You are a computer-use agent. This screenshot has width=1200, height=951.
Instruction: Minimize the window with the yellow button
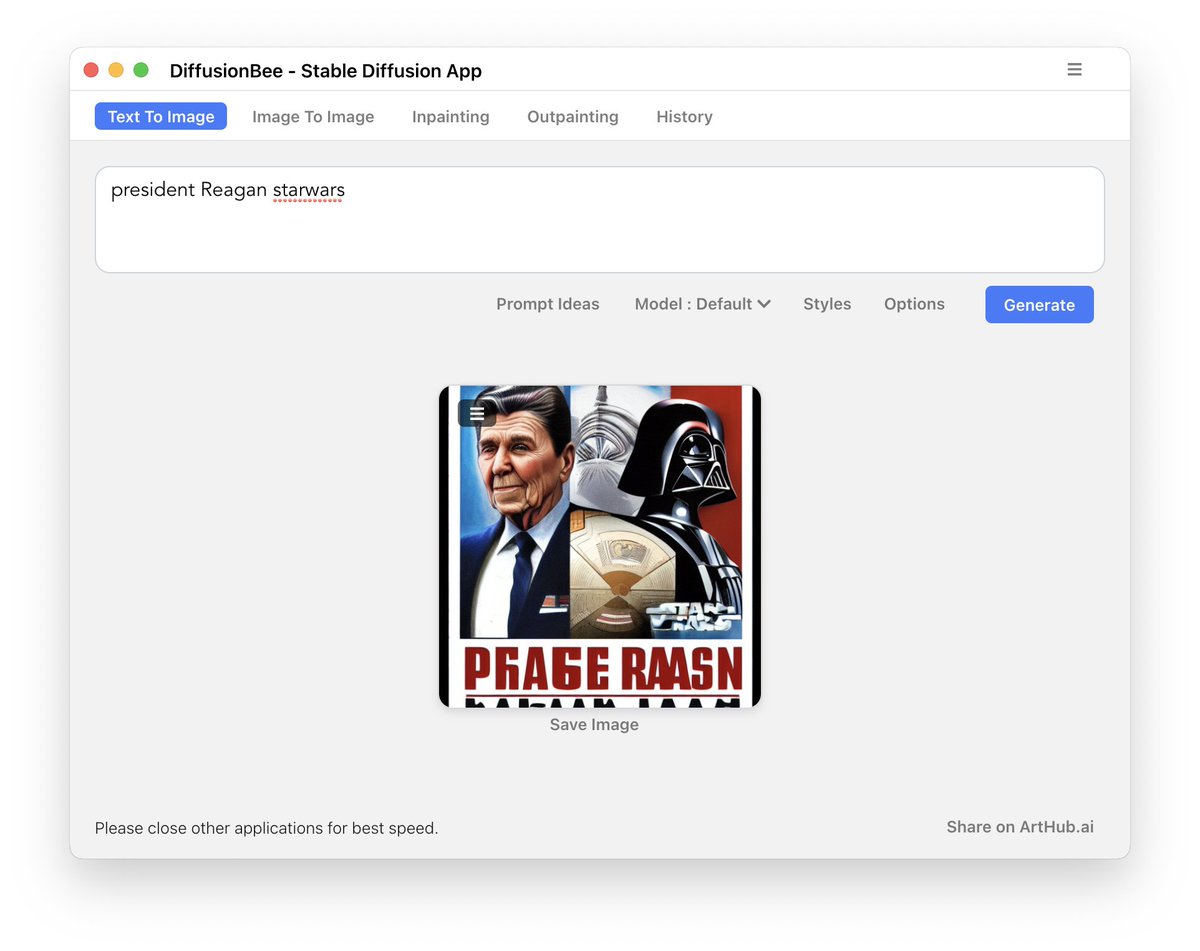pos(116,70)
